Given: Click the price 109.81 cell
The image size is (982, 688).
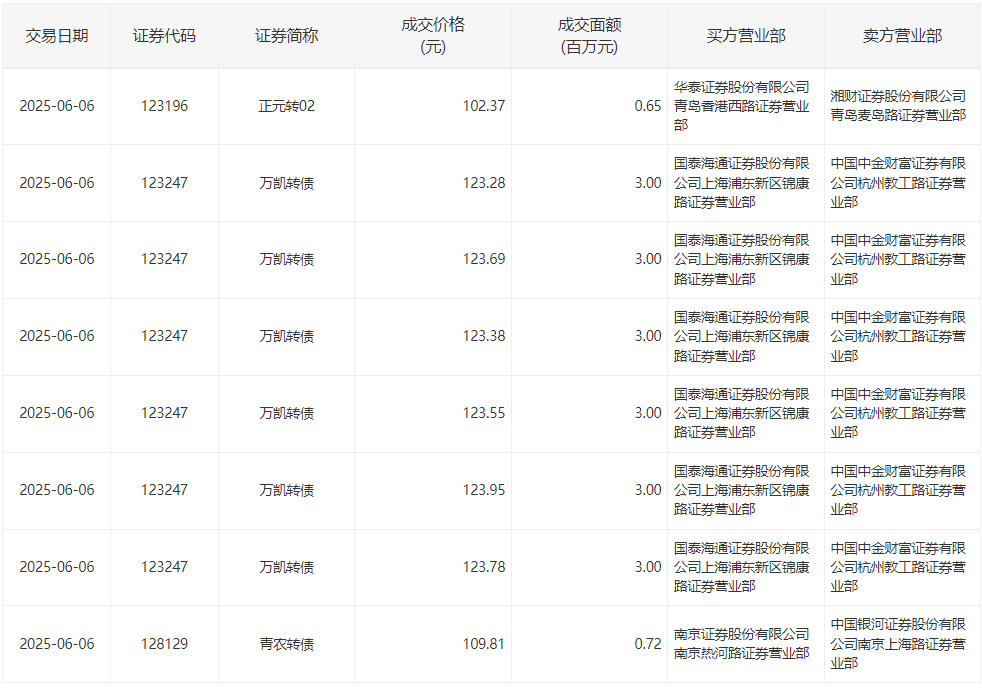Looking at the screenshot, I should [x=433, y=644].
